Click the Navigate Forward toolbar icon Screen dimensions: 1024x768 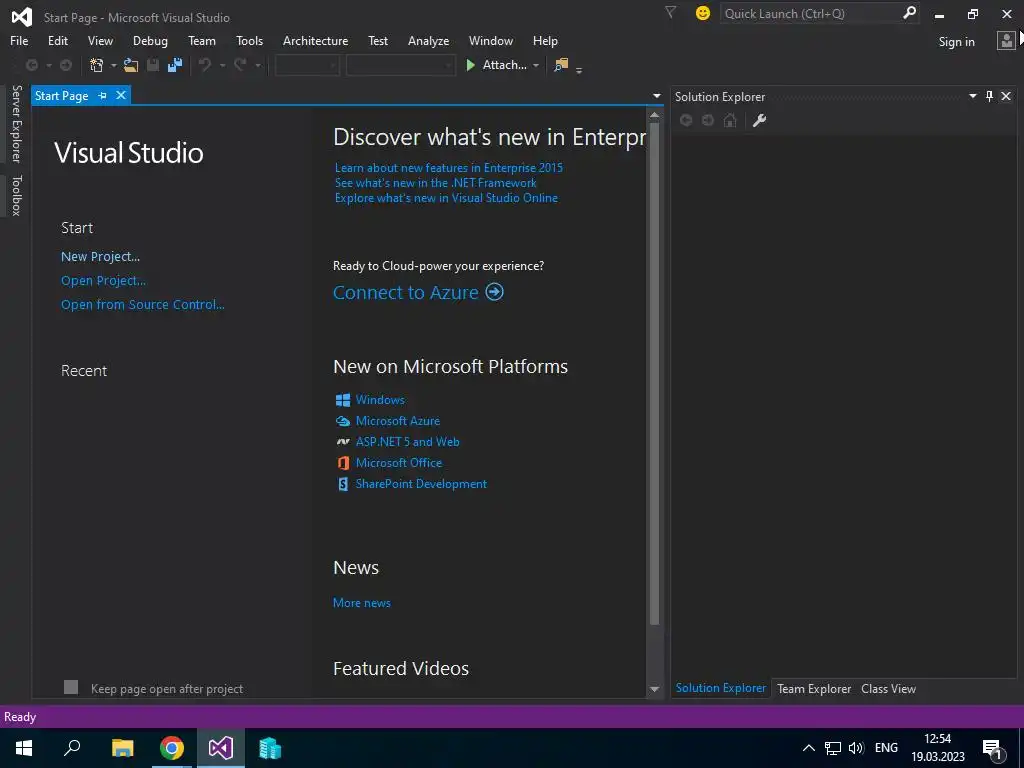point(66,65)
